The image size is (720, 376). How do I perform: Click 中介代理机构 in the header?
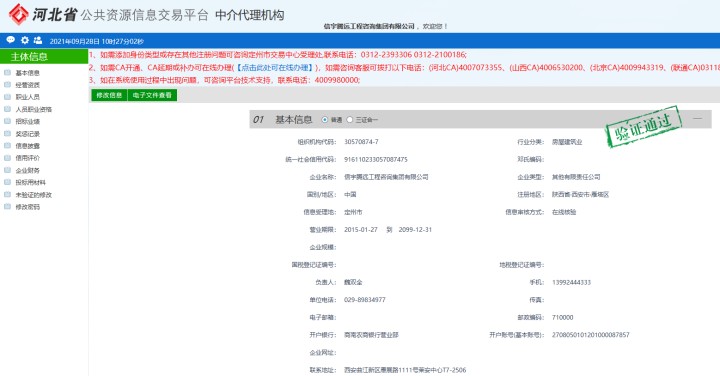click(x=249, y=15)
